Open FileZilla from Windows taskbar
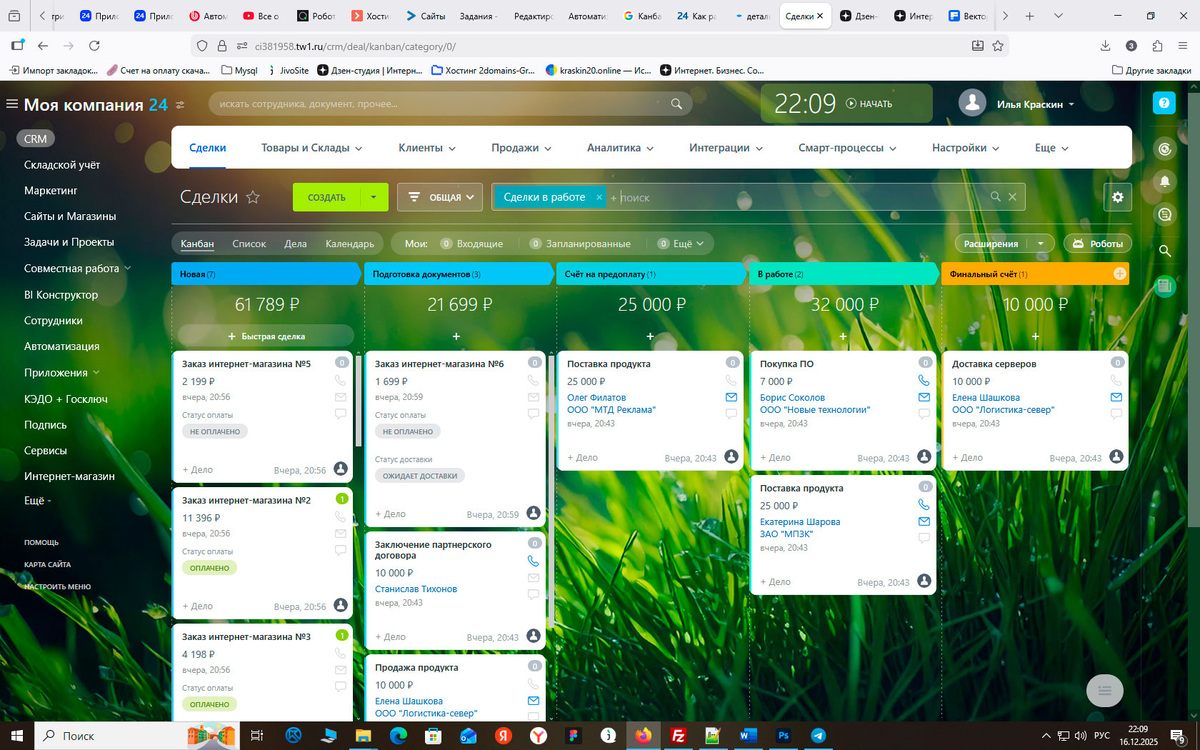1200x750 pixels. (x=678, y=735)
